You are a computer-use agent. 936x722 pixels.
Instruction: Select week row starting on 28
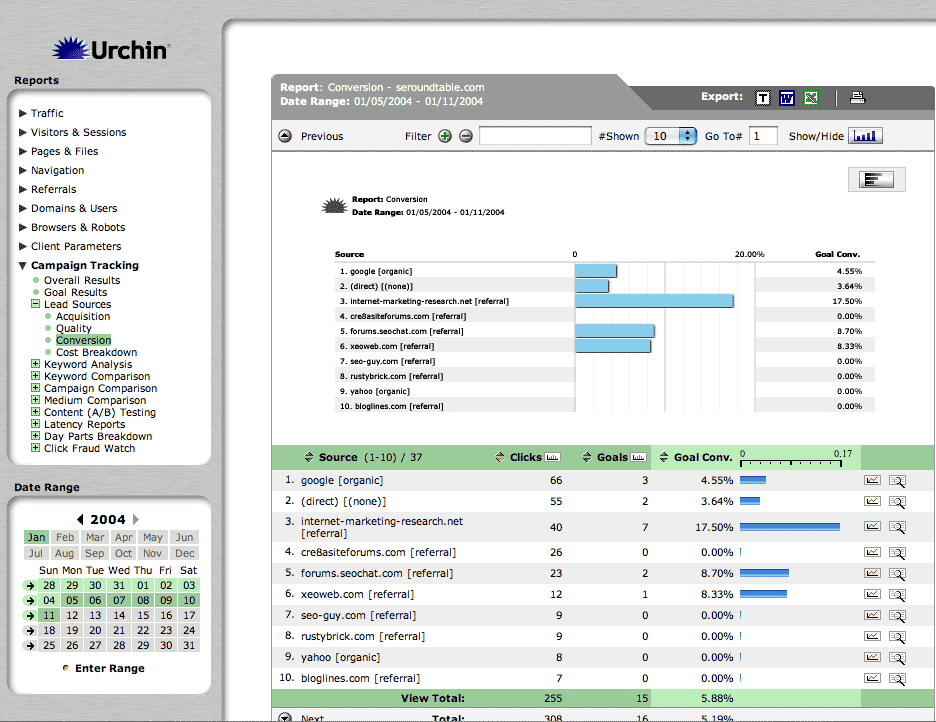click(30, 585)
